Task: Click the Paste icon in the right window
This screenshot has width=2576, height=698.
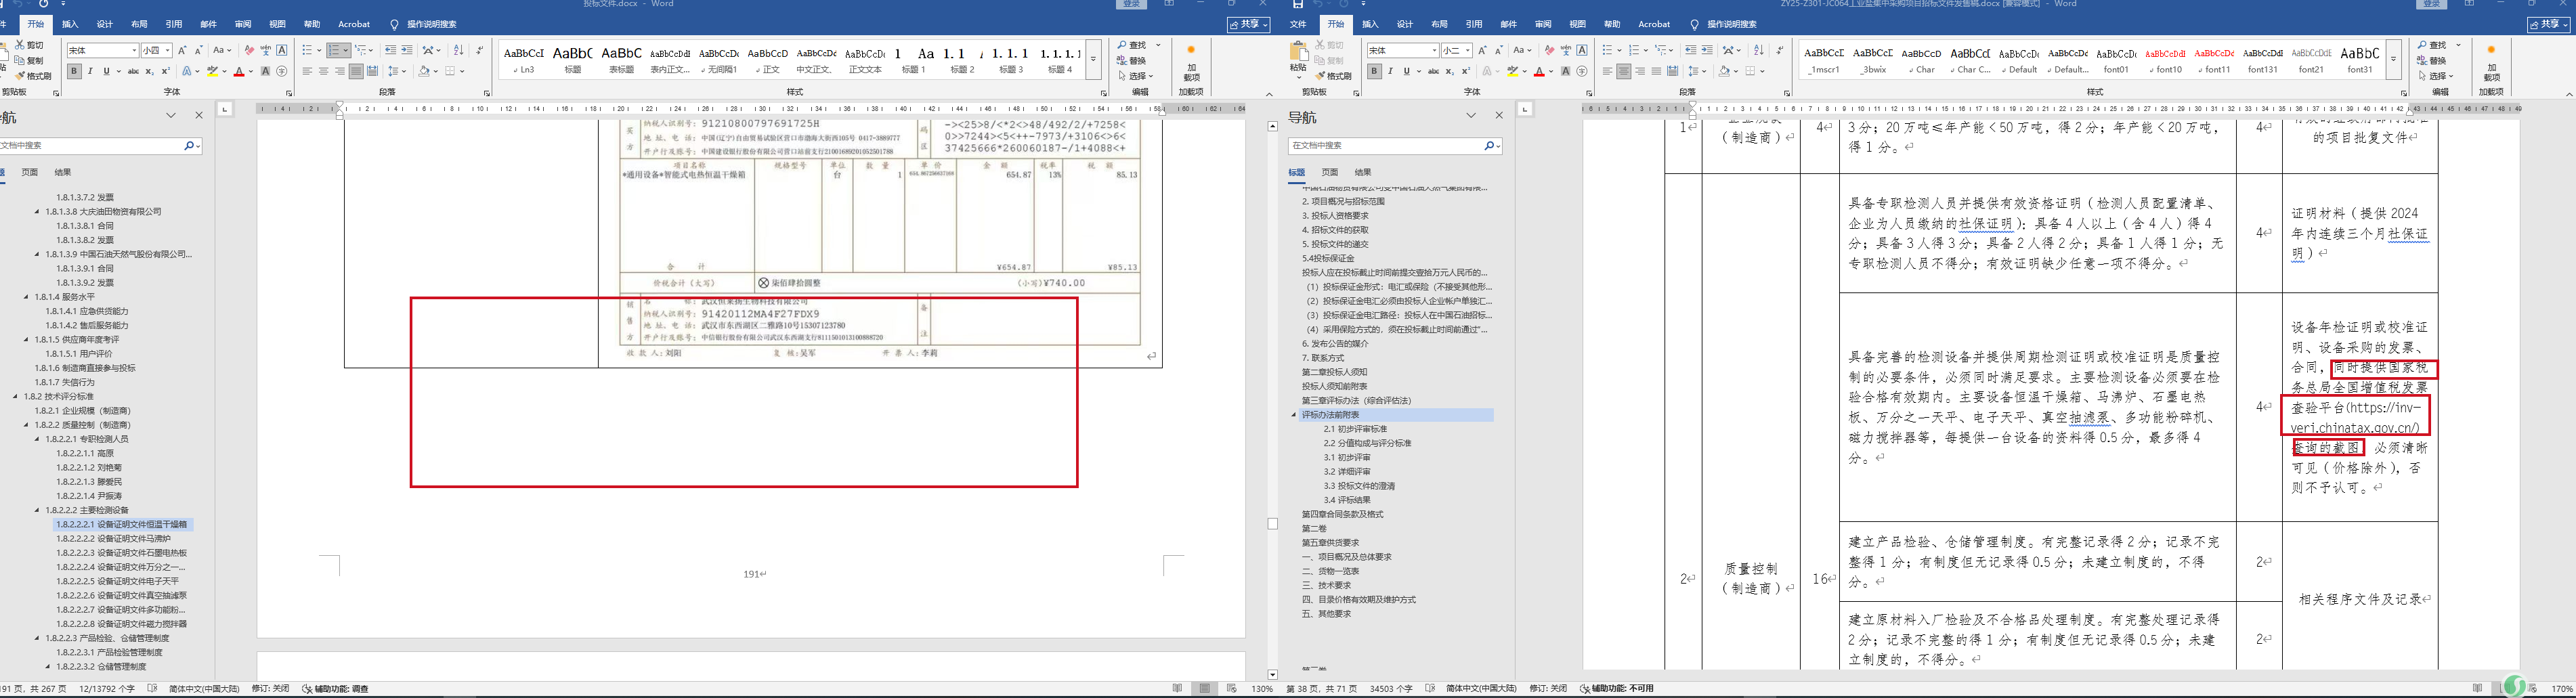Action: 1299,58
